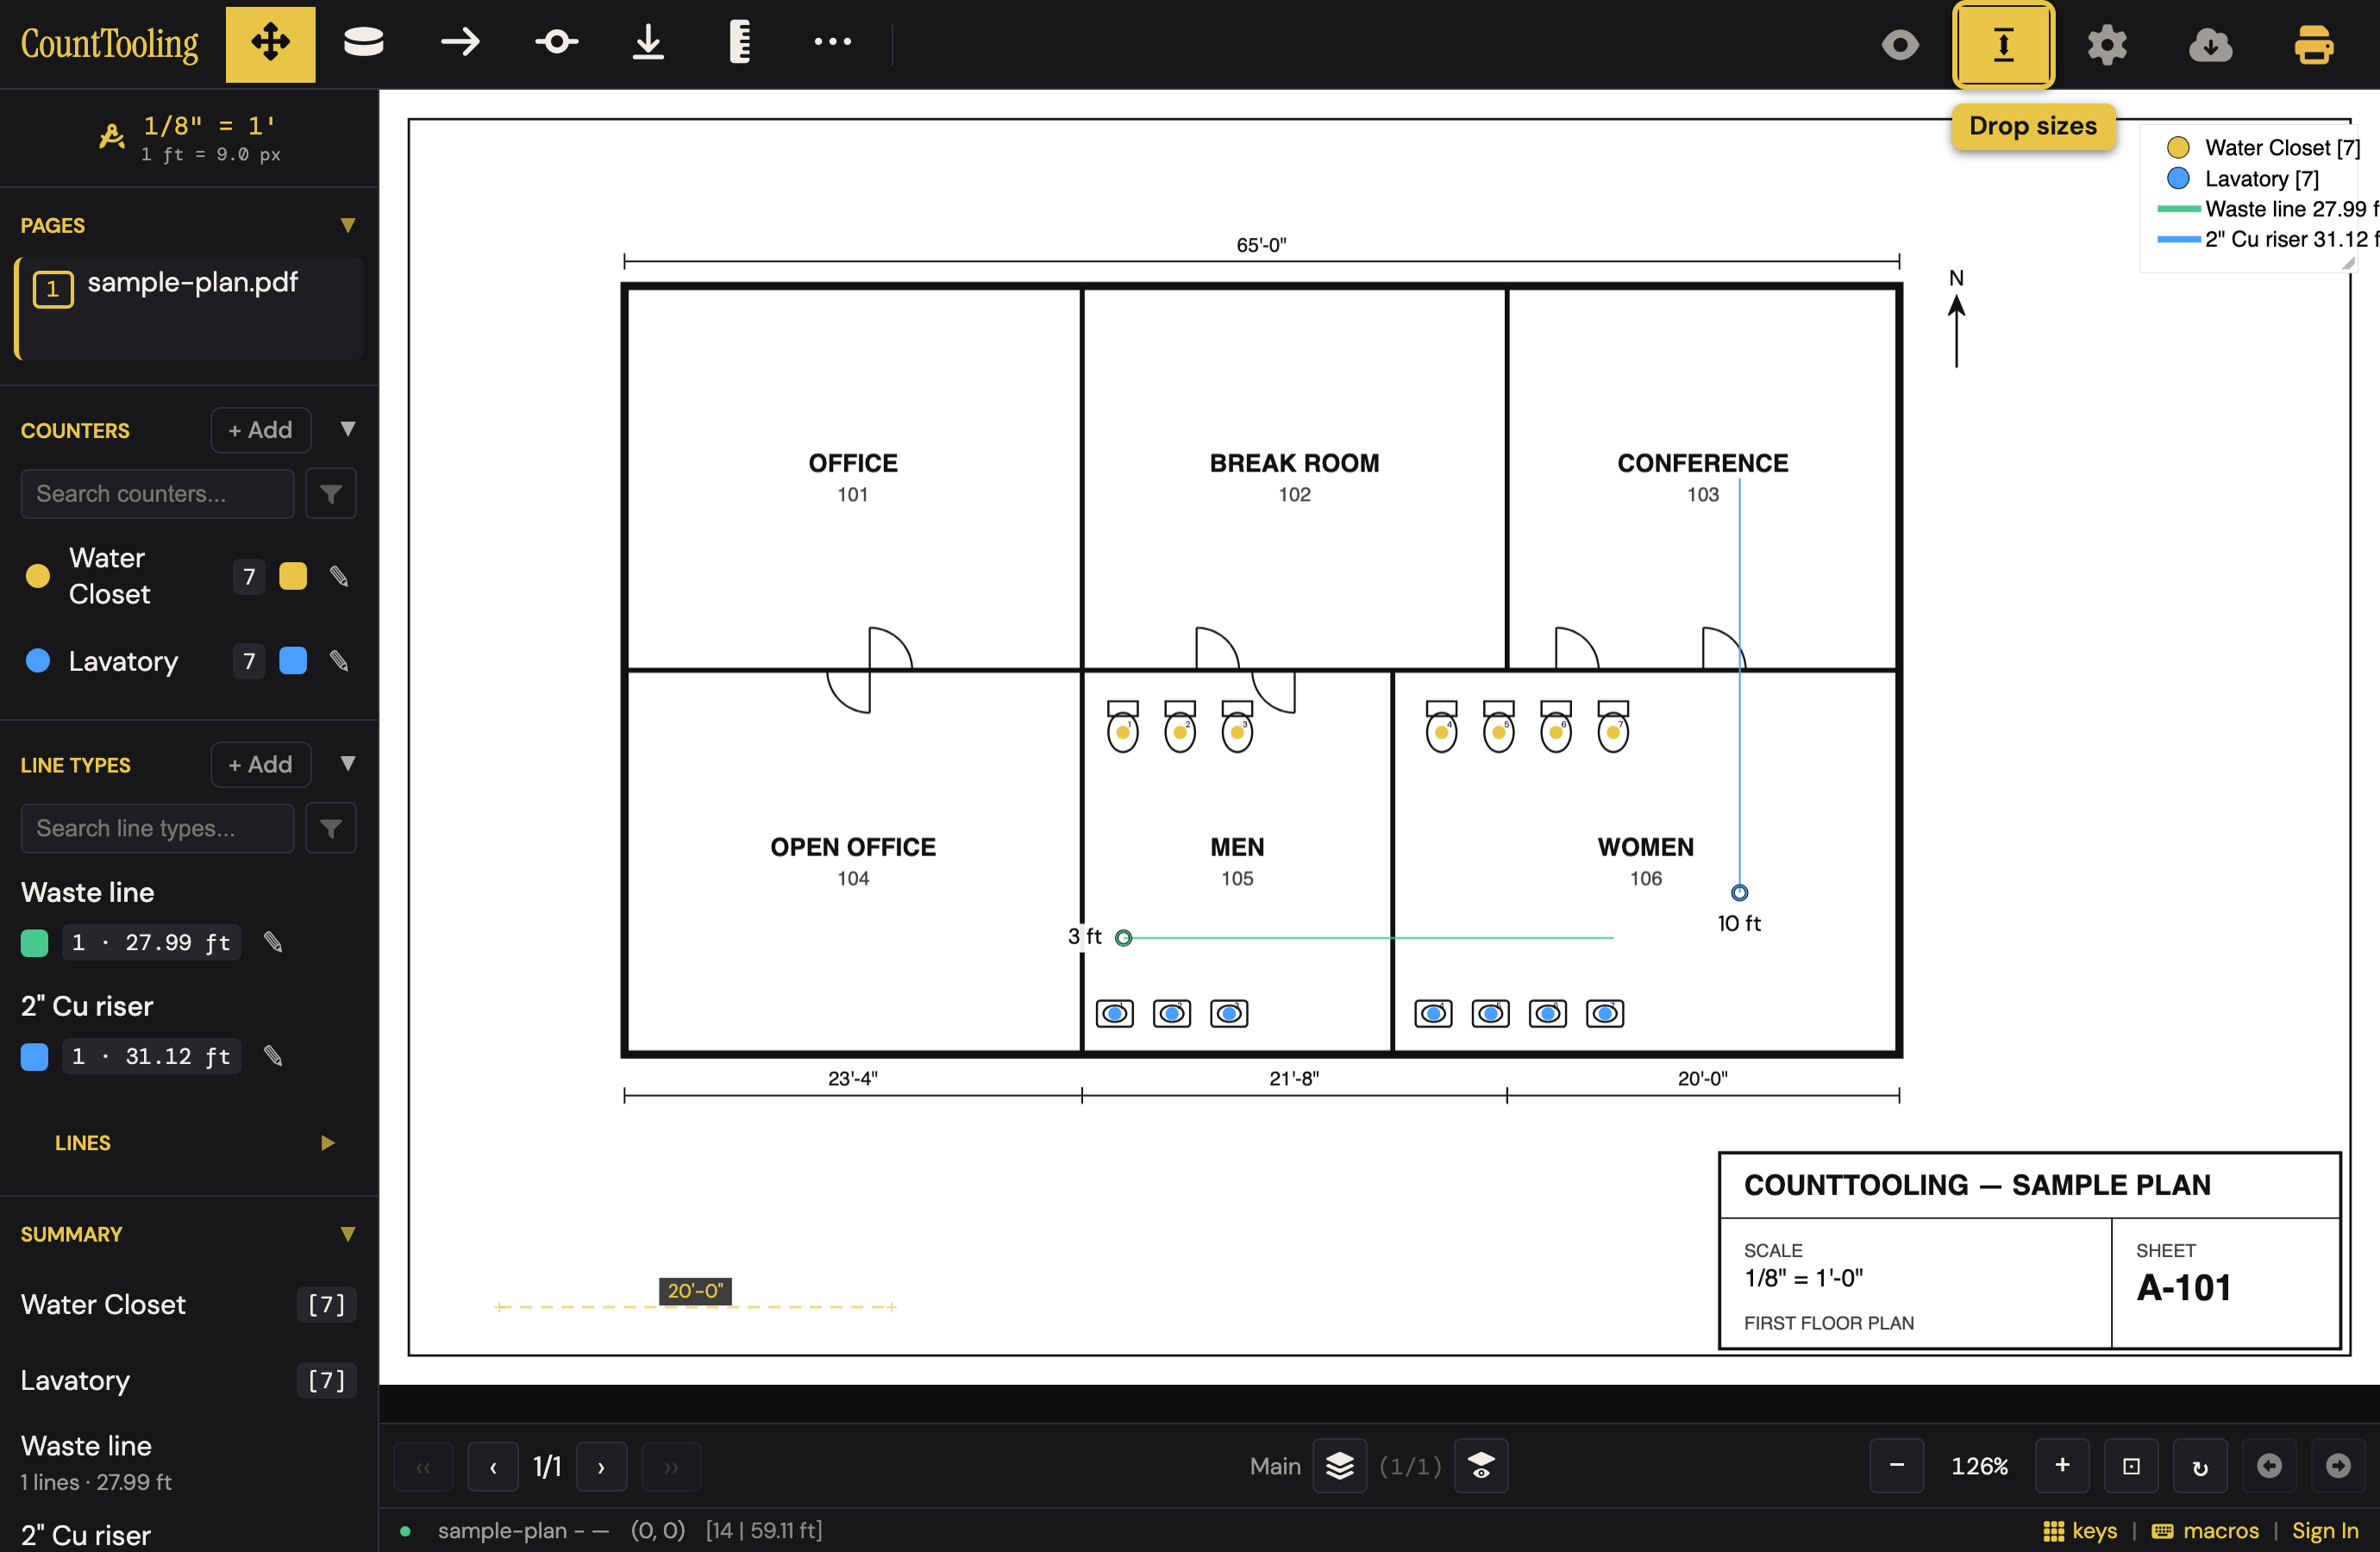The width and height of the screenshot is (2380, 1552).
Task: Click Sign In link
Action: click(2325, 1531)
